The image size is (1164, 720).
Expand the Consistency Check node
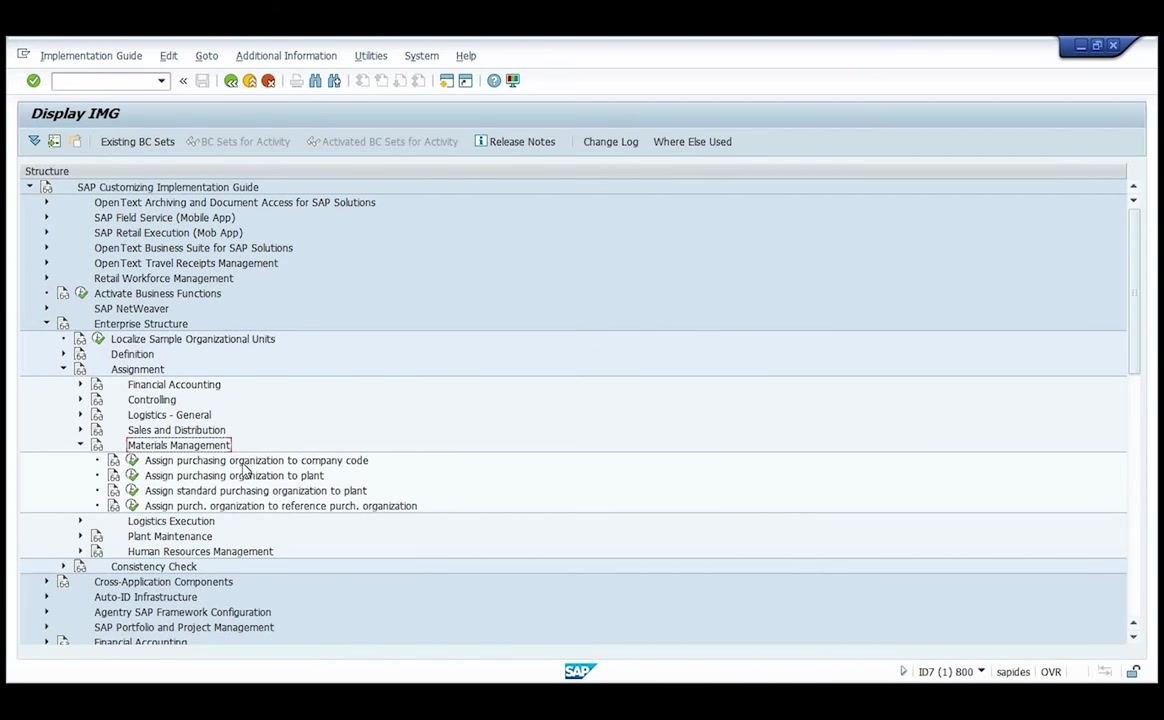(63, 566)
